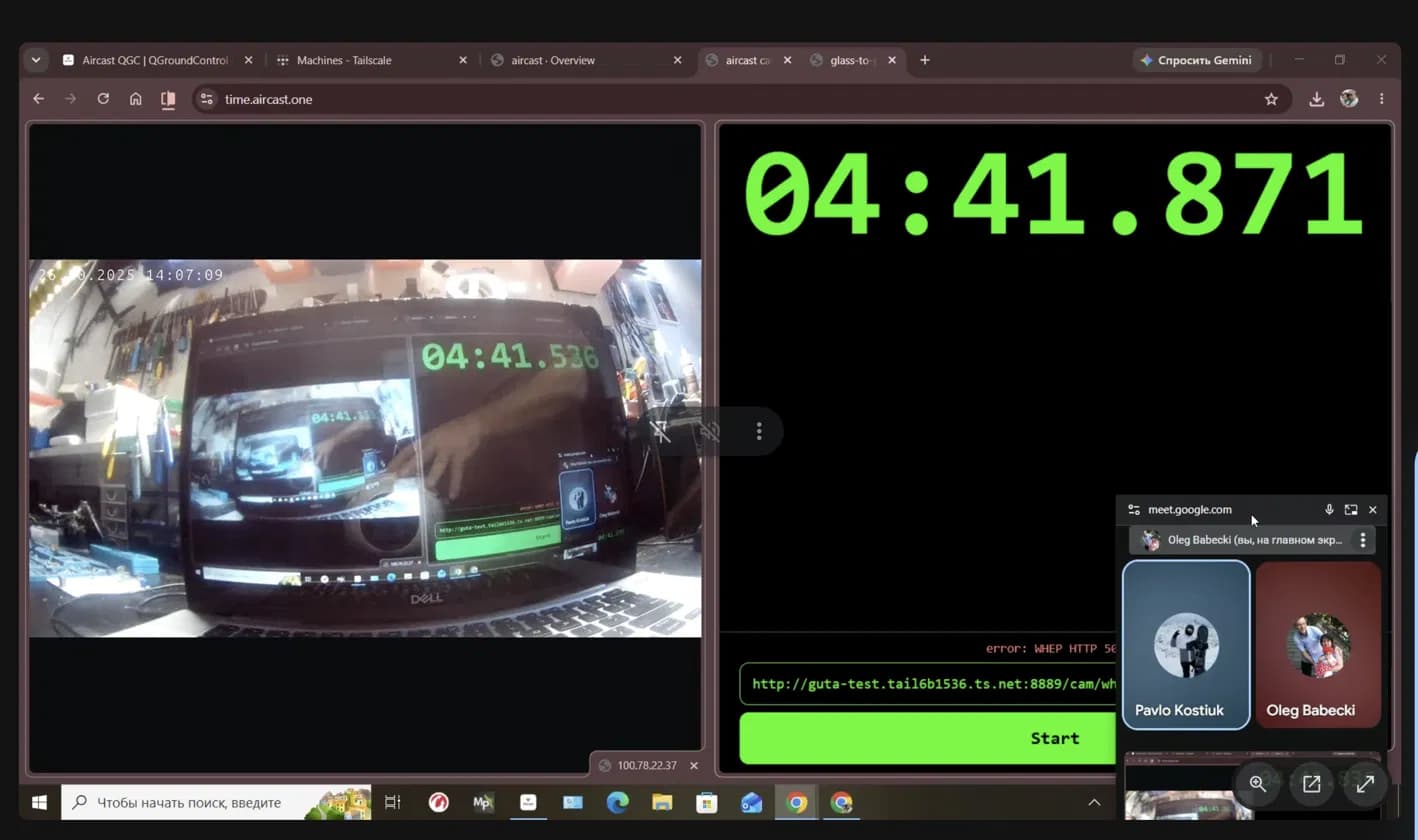The height and width of the screenshot is (840, 1418).
Task: Return to tab from Meet picture-in-picture
Action: pyautogui.click(x=1351, y=509)
